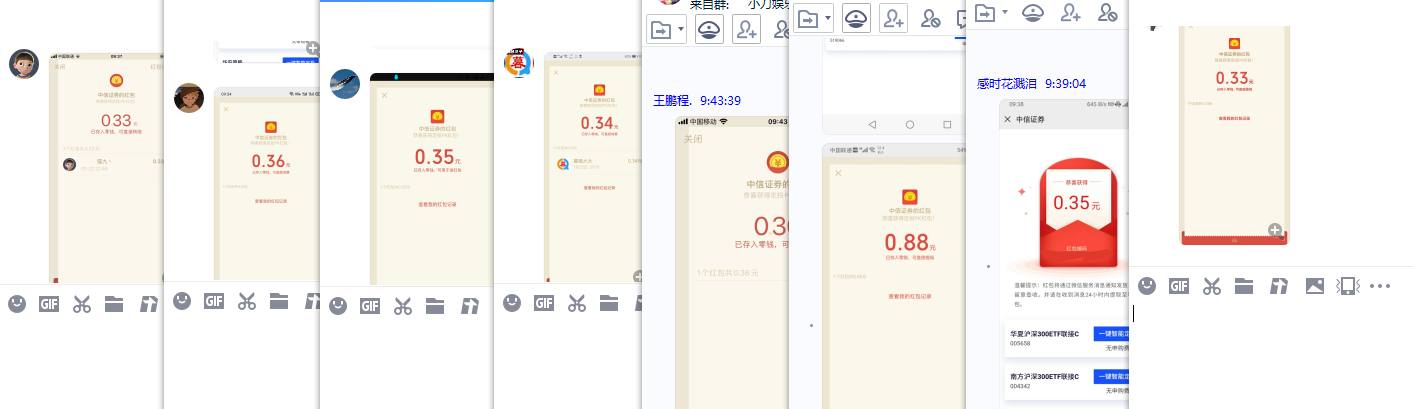
Task: Click 南方沪深300ETF联接C fund row
Action: [x=1067, y=384]
